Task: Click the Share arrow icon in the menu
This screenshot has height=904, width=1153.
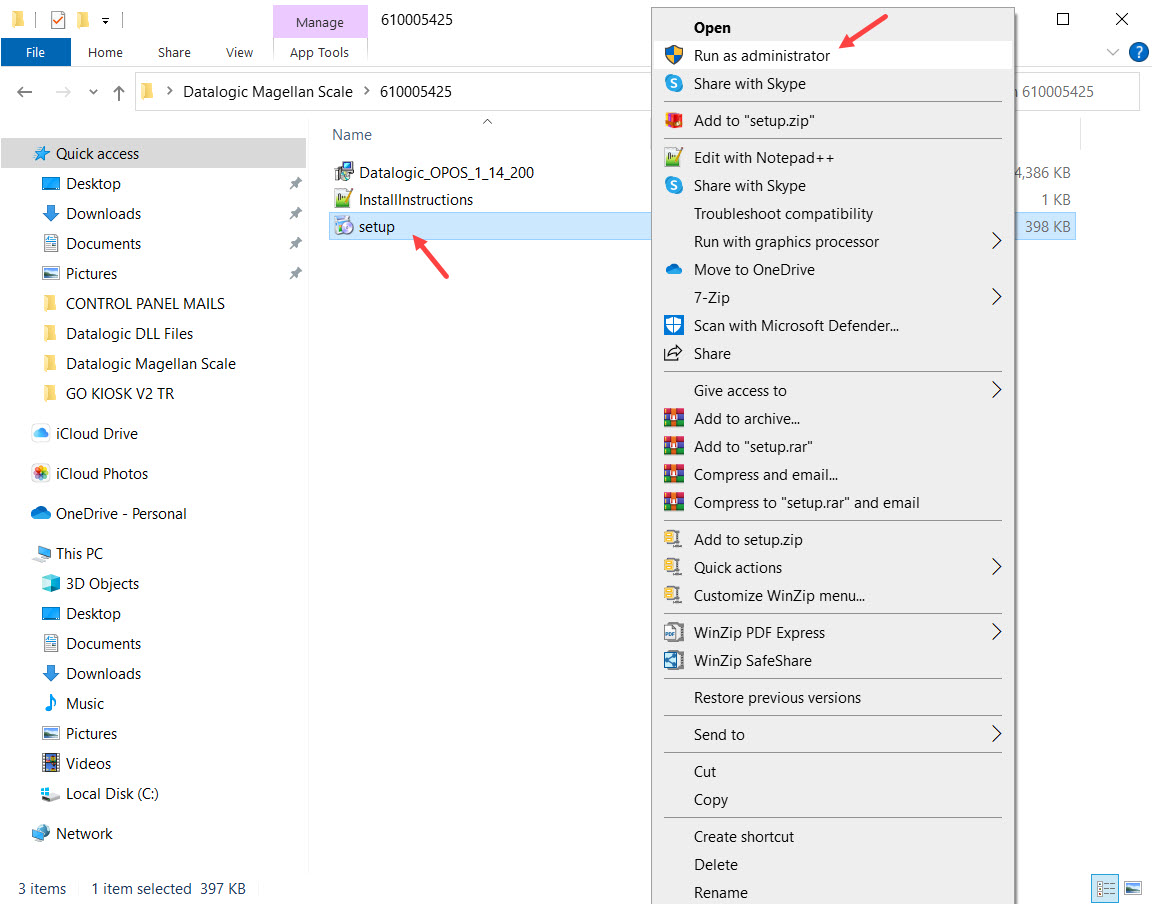Action: (x=674, y=353)
